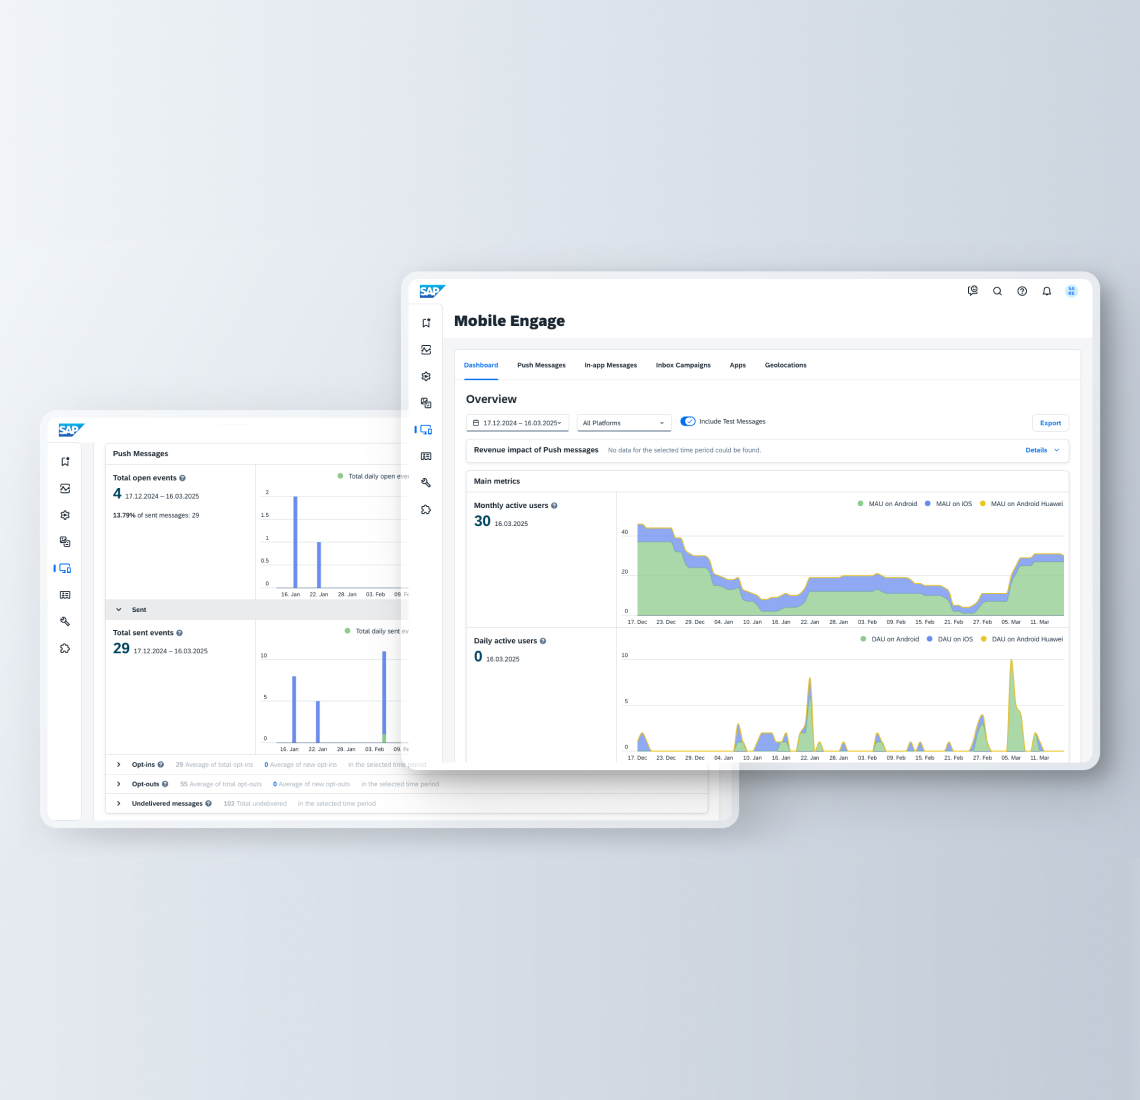Disable the Include Test Messages toggle
Image resolution: width=1140 pixels, height=1100 pixels.
click(x=688, y=421)
